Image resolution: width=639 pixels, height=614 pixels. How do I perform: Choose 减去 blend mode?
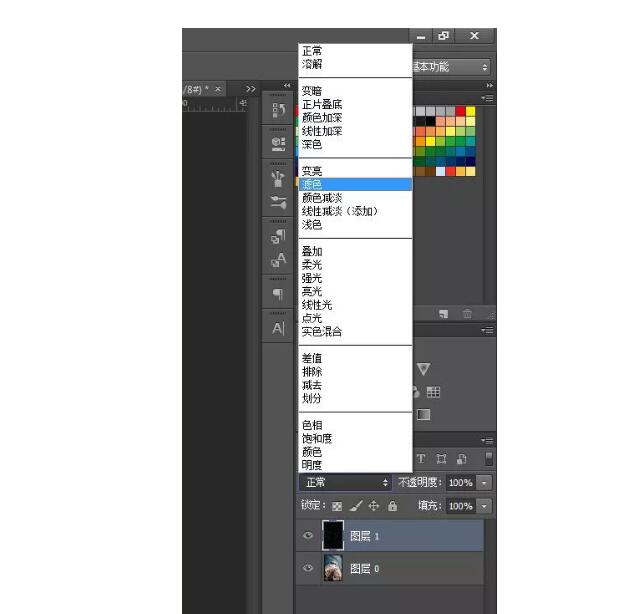[x=312, y=385]
